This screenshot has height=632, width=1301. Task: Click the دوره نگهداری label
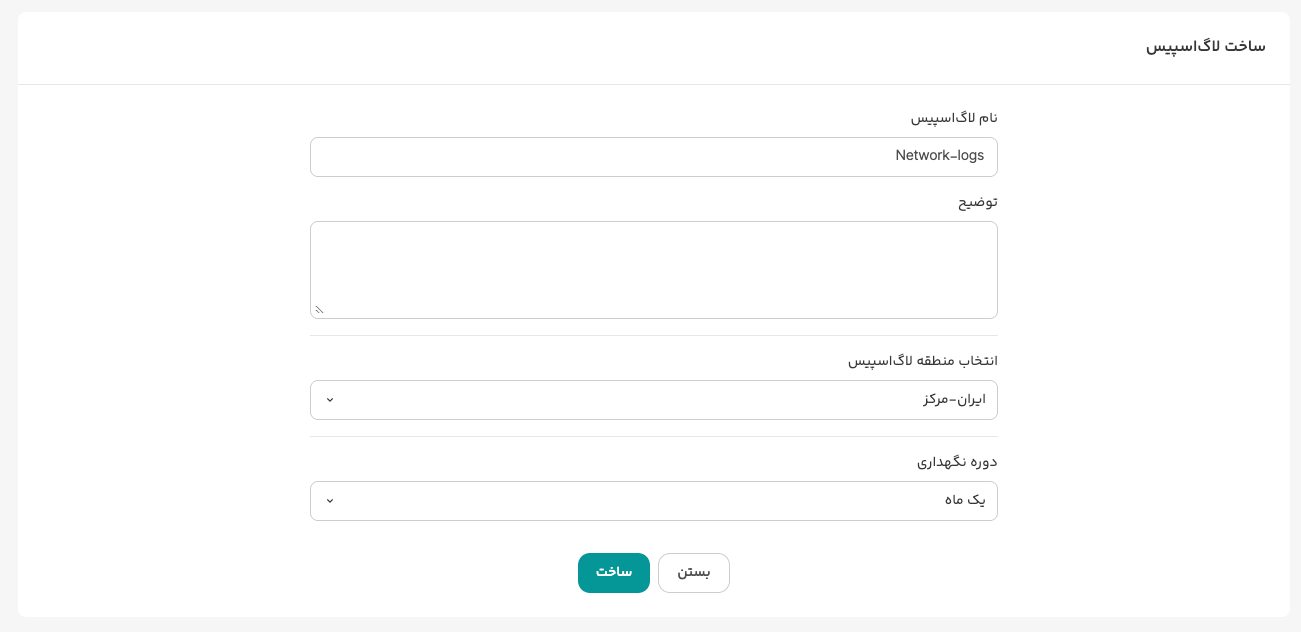954,461
